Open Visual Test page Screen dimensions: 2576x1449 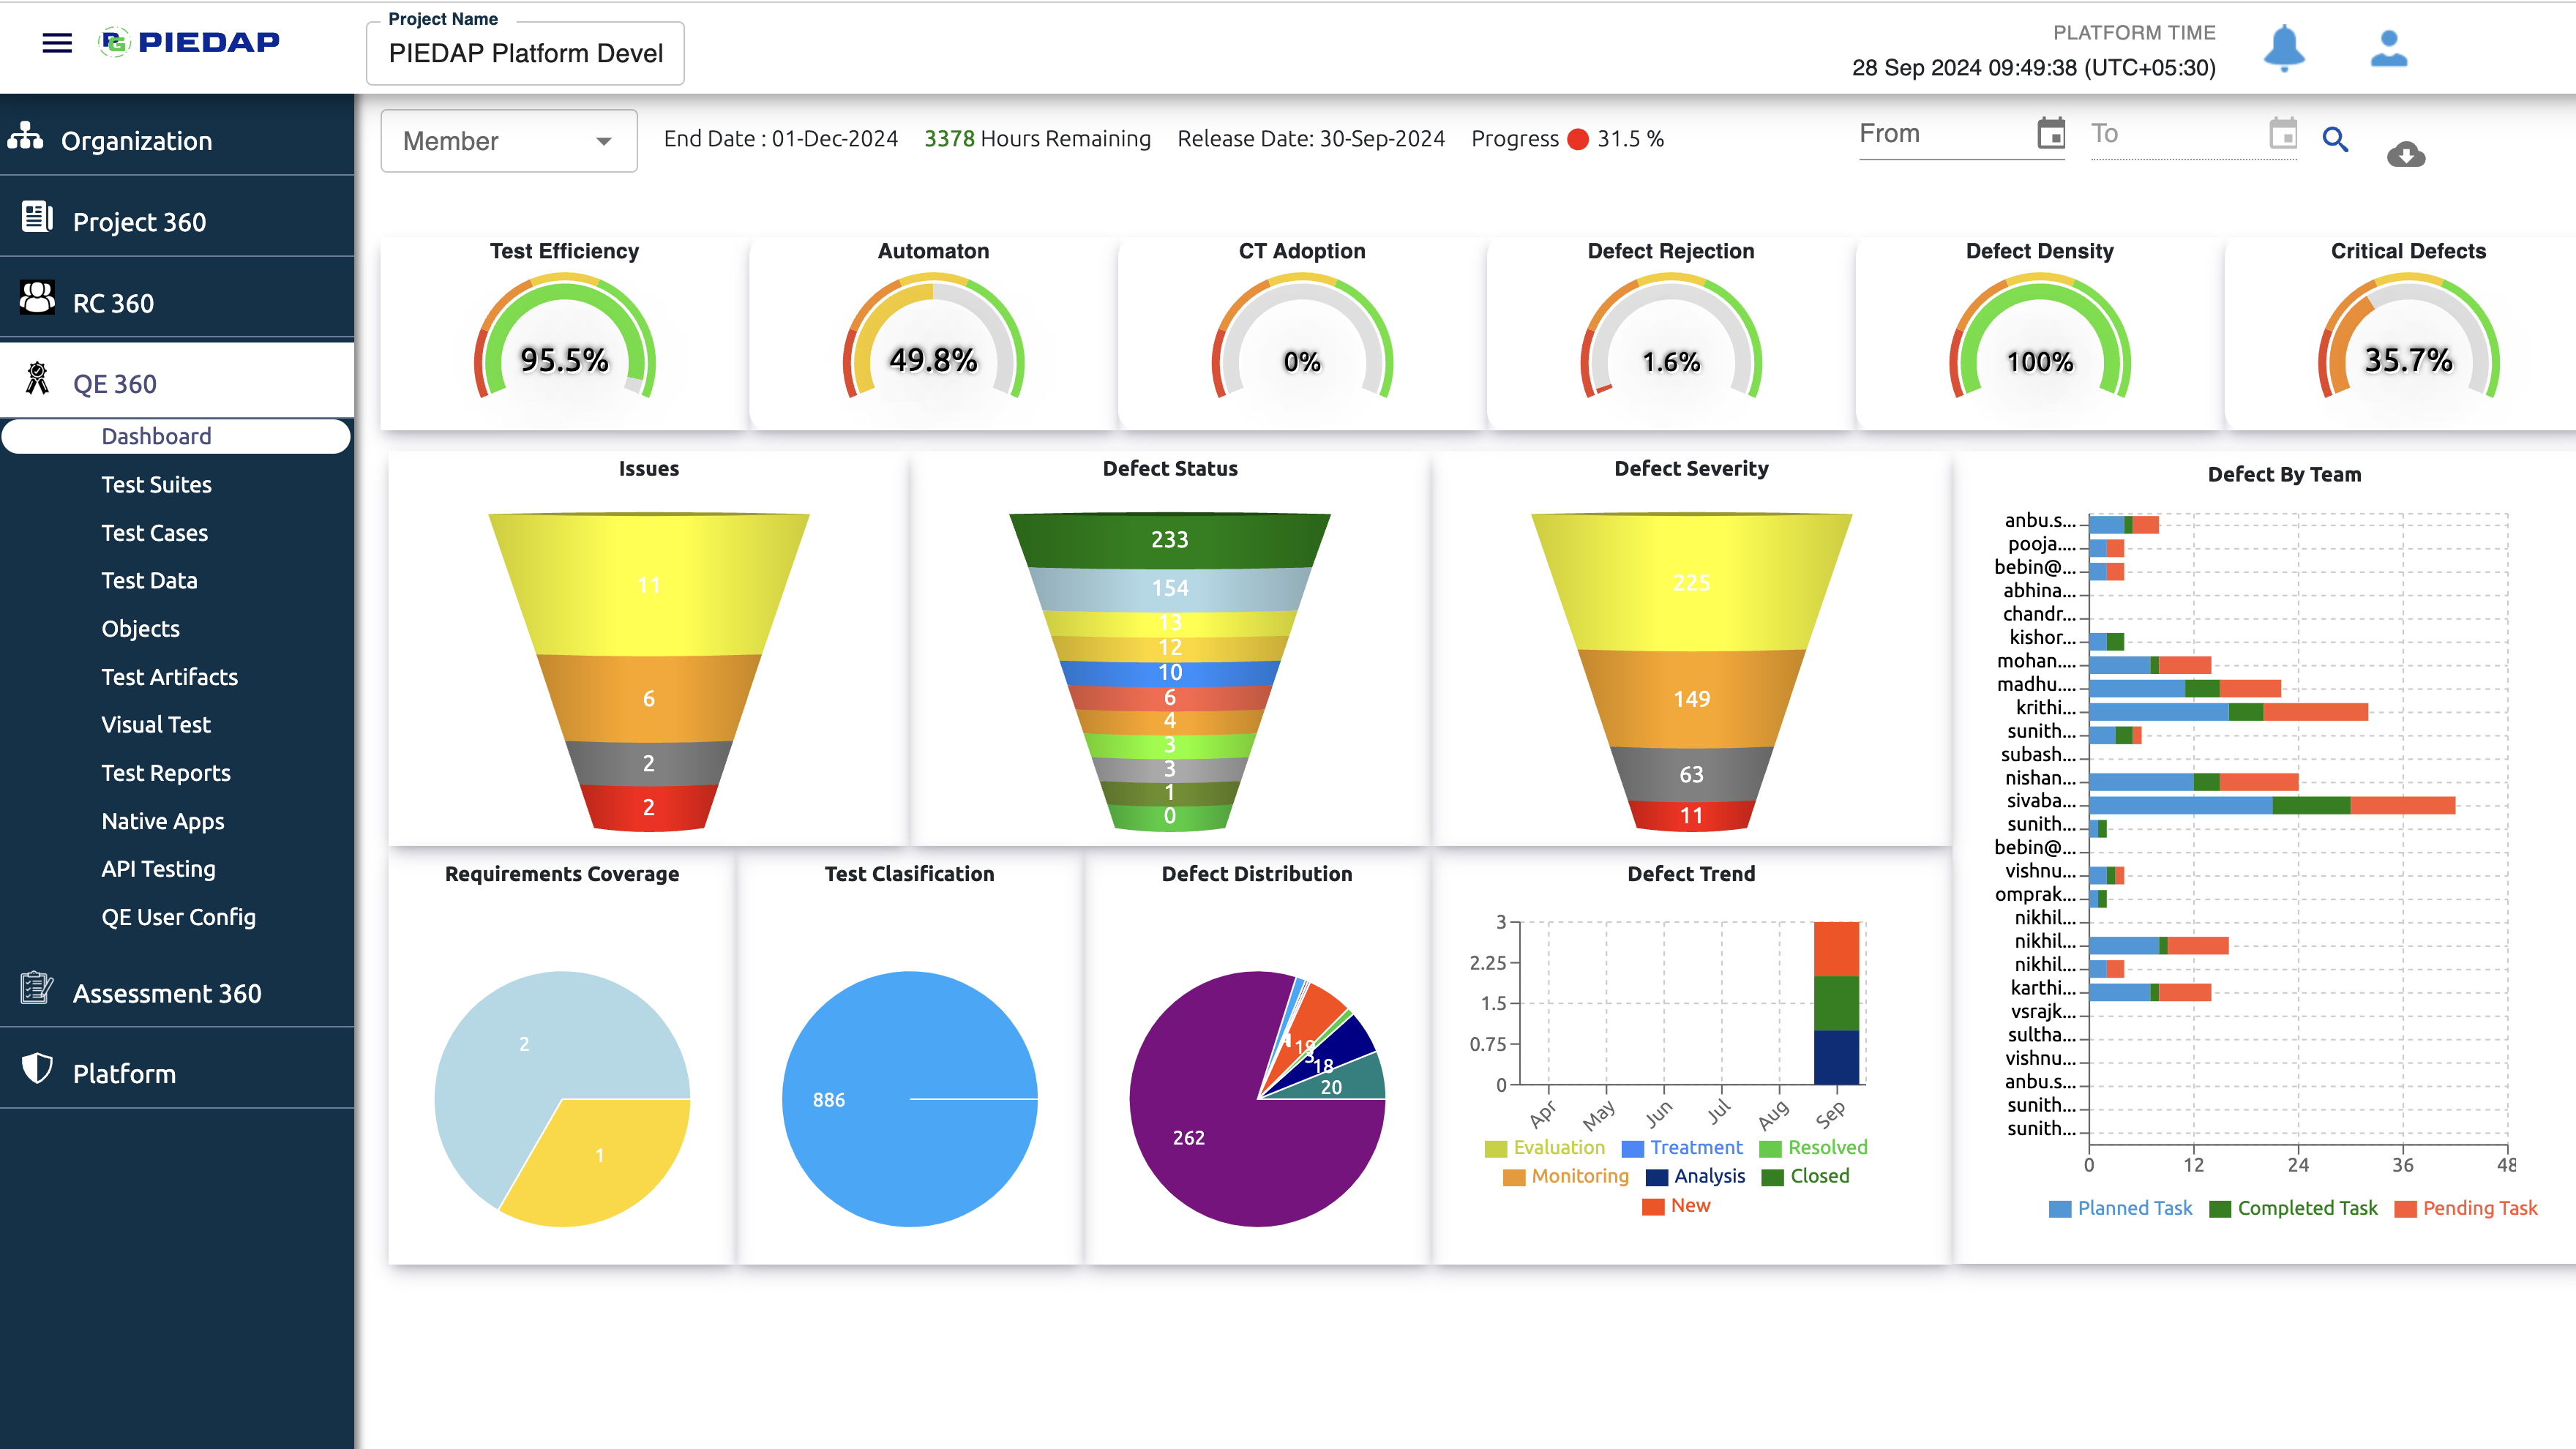155,724
